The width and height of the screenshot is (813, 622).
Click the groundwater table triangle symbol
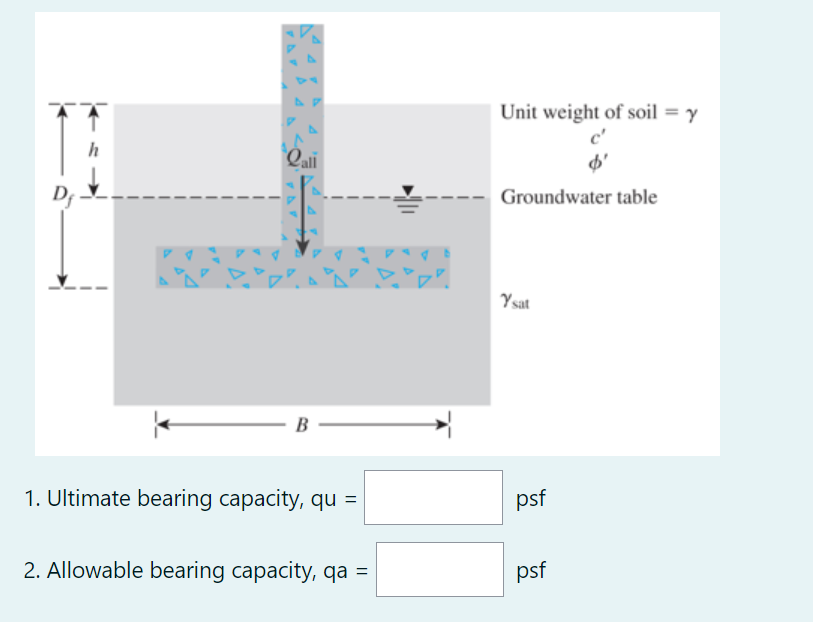410,190
